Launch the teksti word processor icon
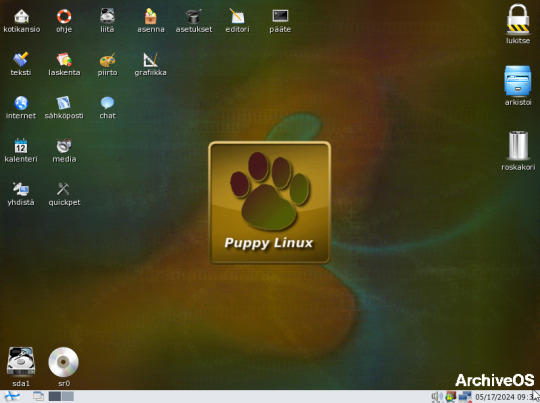540x403 pixels. pos(21,60)
